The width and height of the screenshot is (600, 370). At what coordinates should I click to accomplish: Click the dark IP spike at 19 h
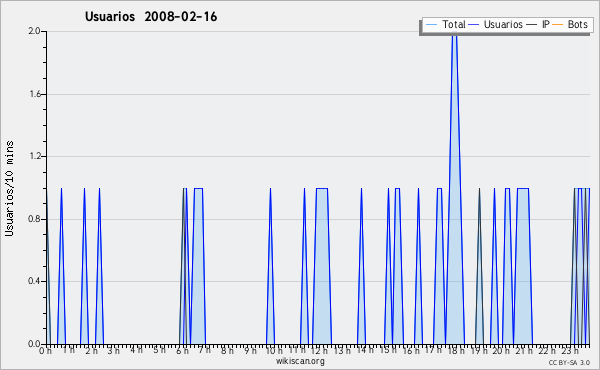pyautogui.click(x=479, y=266)
